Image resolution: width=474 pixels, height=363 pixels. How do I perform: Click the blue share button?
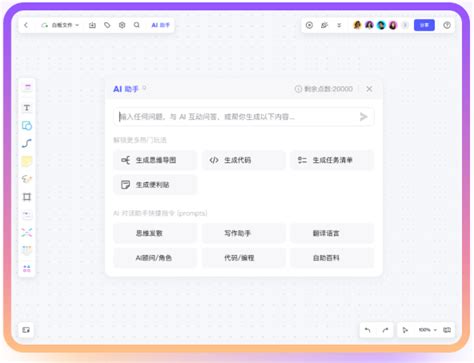tap(424, 25)
